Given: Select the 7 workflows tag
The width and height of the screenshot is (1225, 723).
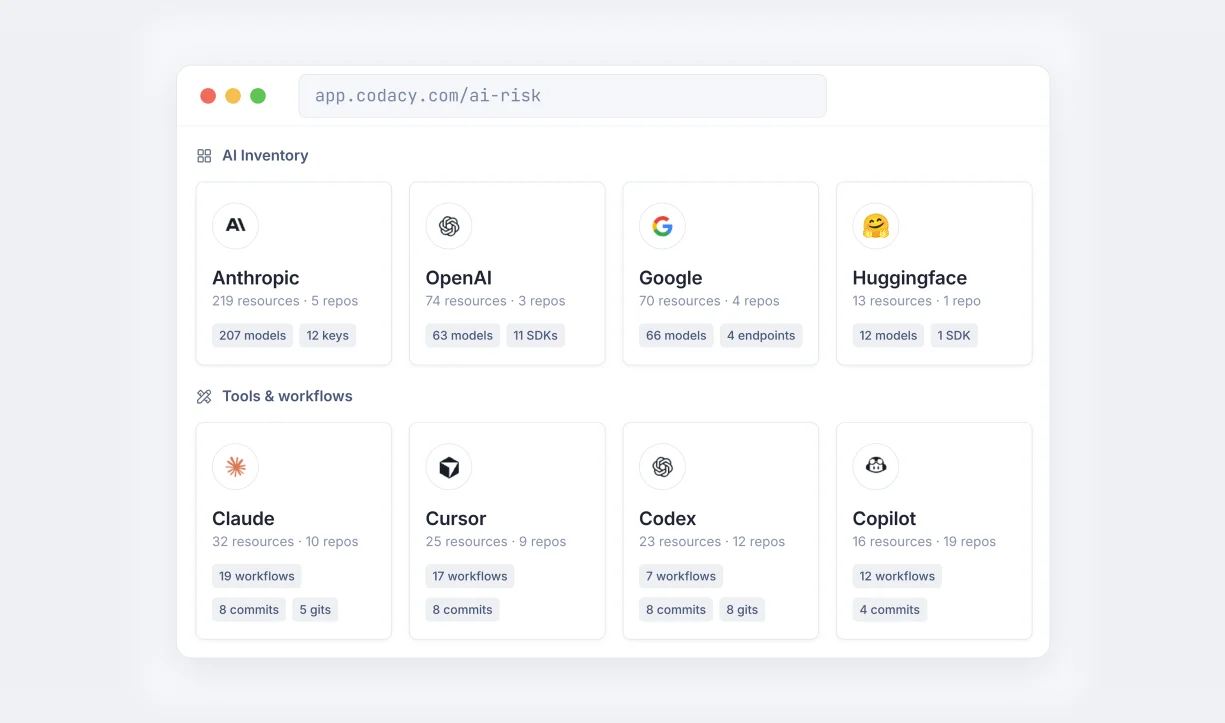Looking at the screenshot, I should (681, 576).
